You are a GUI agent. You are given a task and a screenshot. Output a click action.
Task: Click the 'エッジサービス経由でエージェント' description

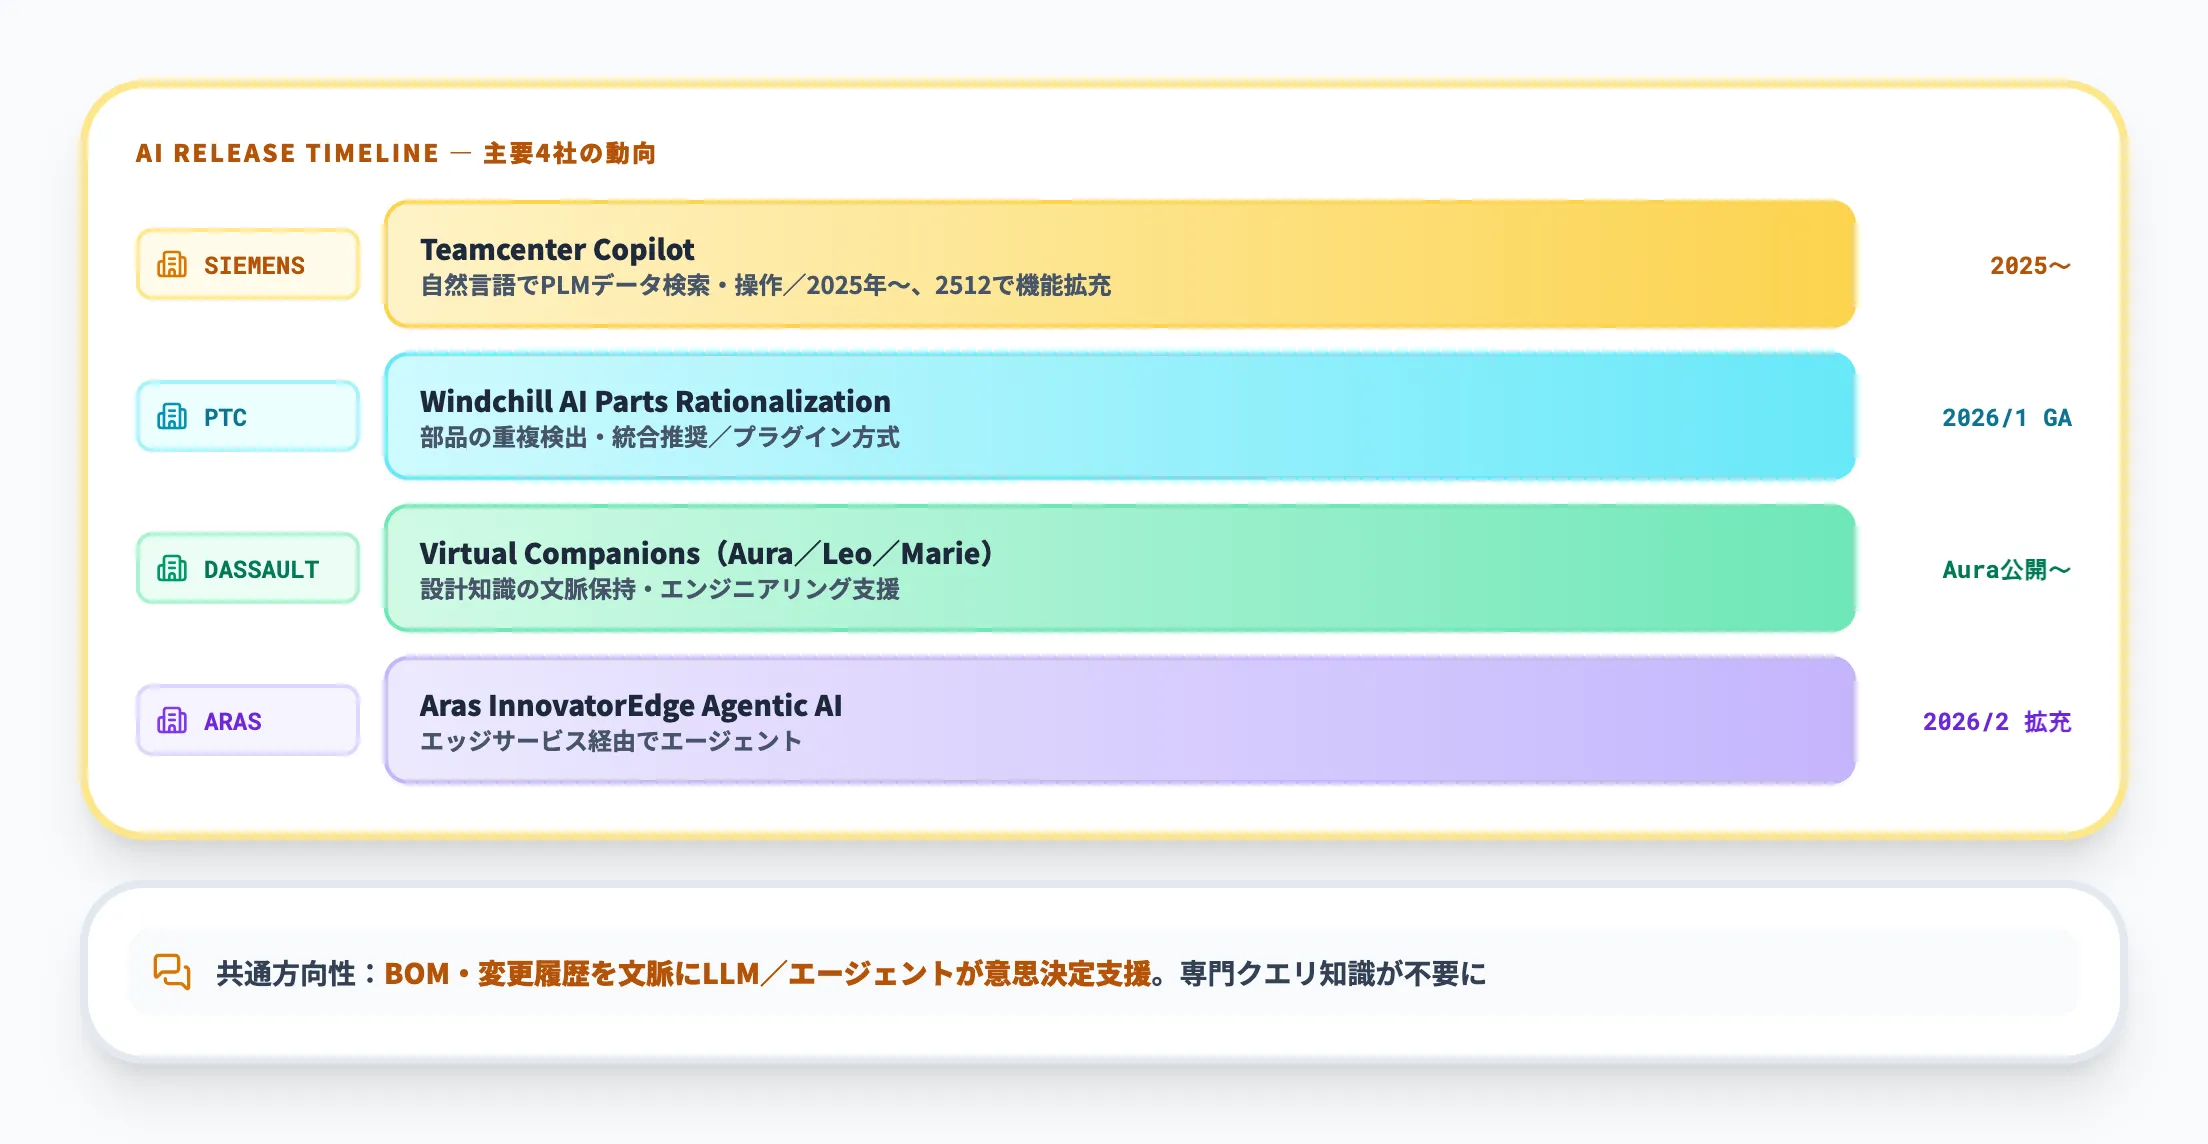pos(611,742)
